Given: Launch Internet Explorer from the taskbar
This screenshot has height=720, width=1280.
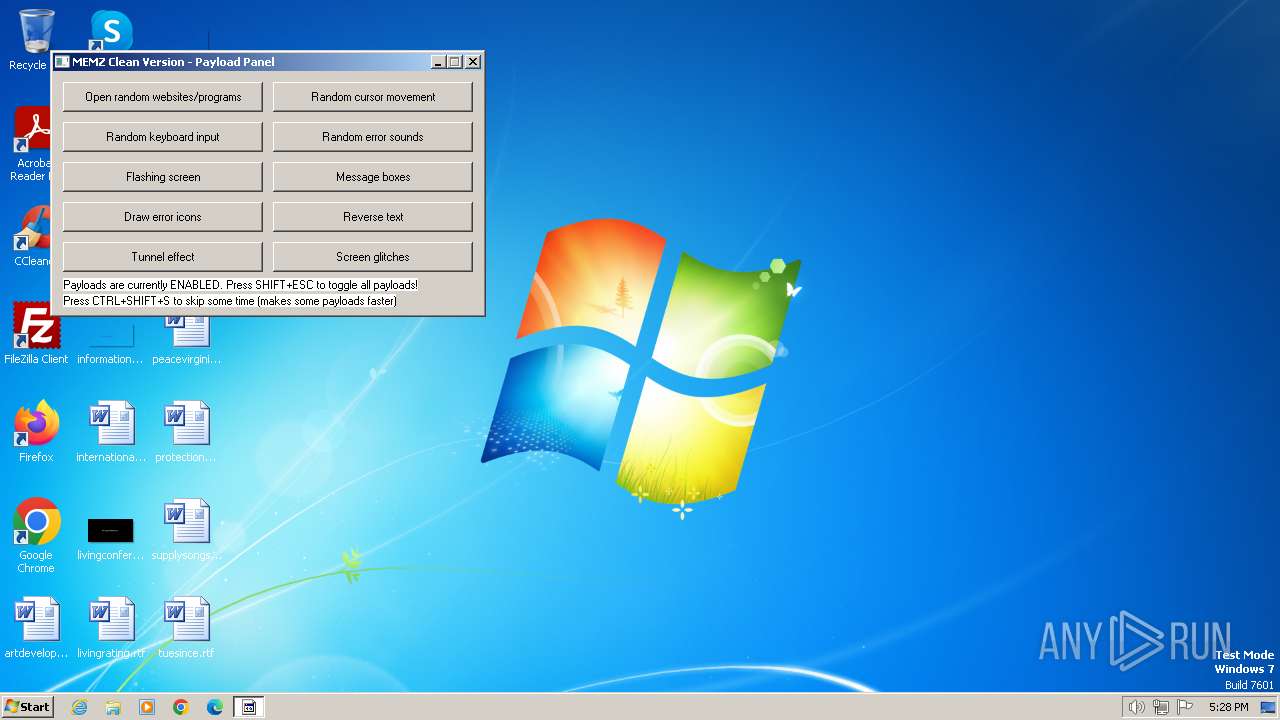Looking at the screenshot, I should (79, 707).
